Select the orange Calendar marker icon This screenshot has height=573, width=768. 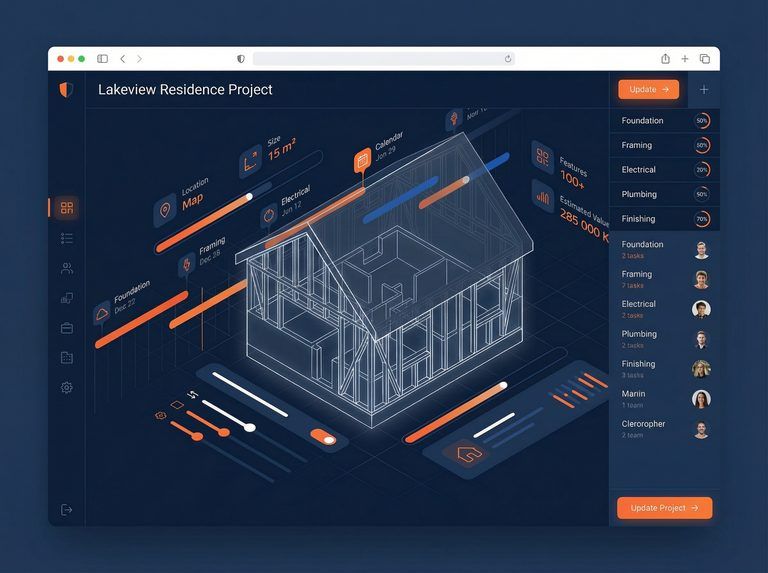362,160
